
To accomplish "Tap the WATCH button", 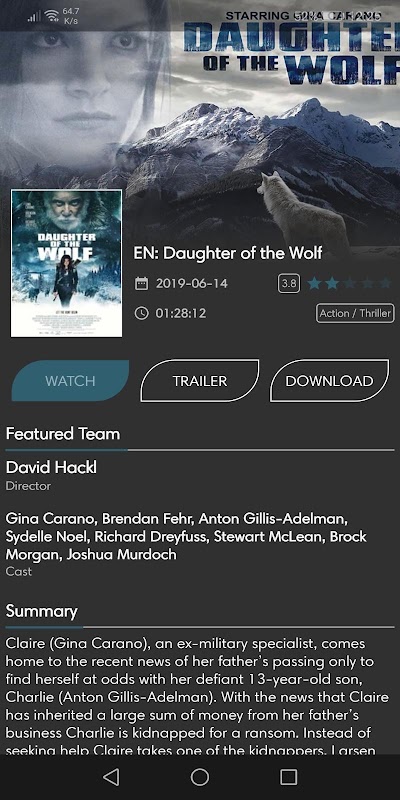I will pos(70,381).
